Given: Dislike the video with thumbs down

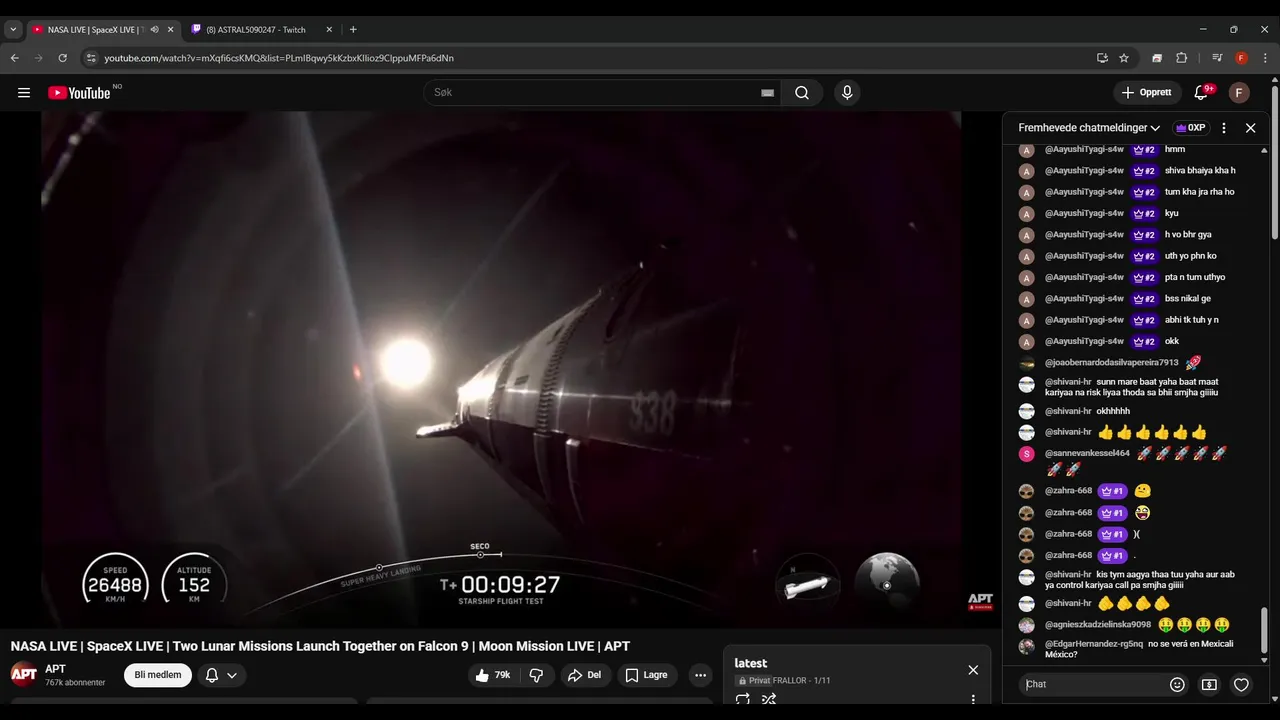Looking at the screenshot, I should click(536, 675).
